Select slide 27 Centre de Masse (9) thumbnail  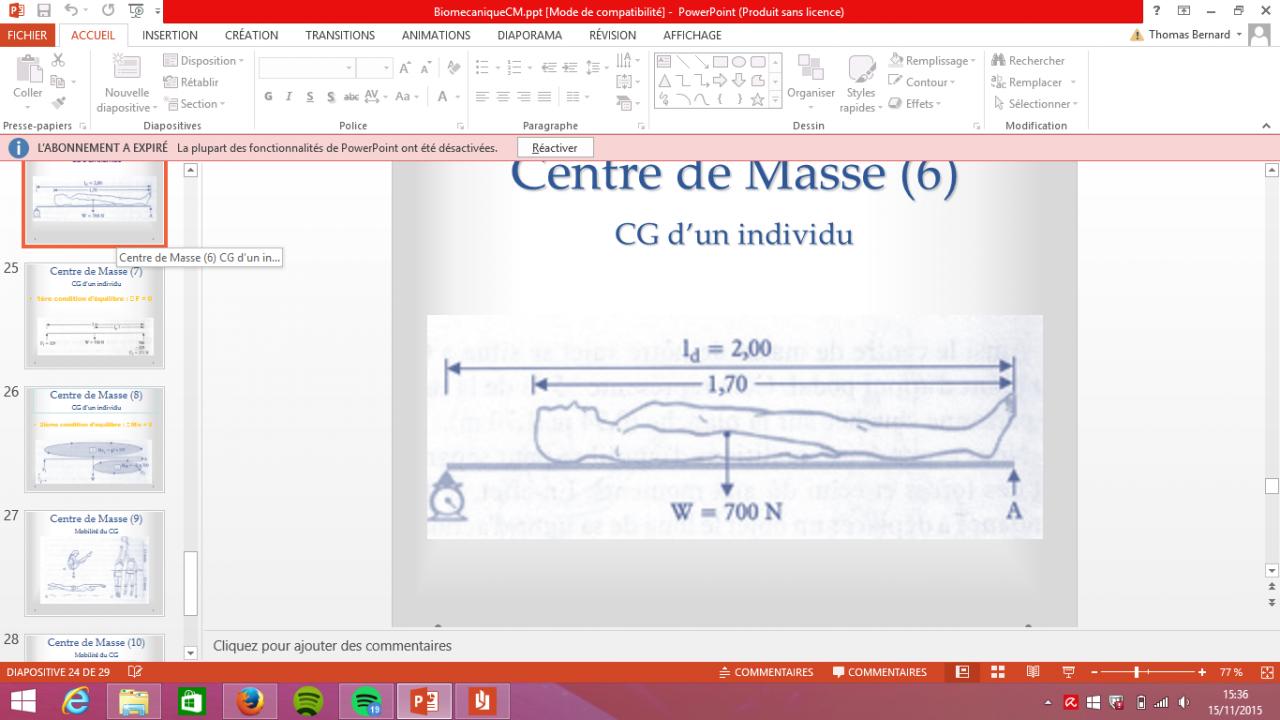tap(94, 563)
